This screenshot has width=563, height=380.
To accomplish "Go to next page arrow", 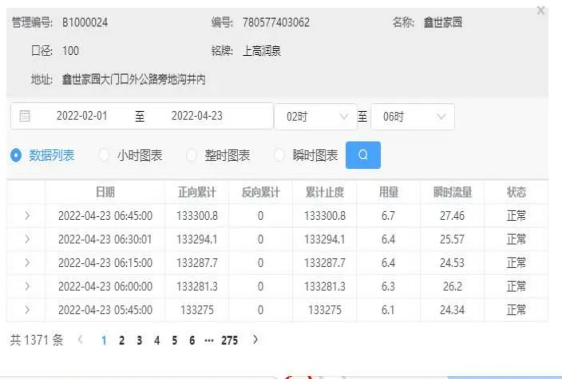I will point(255,340).
